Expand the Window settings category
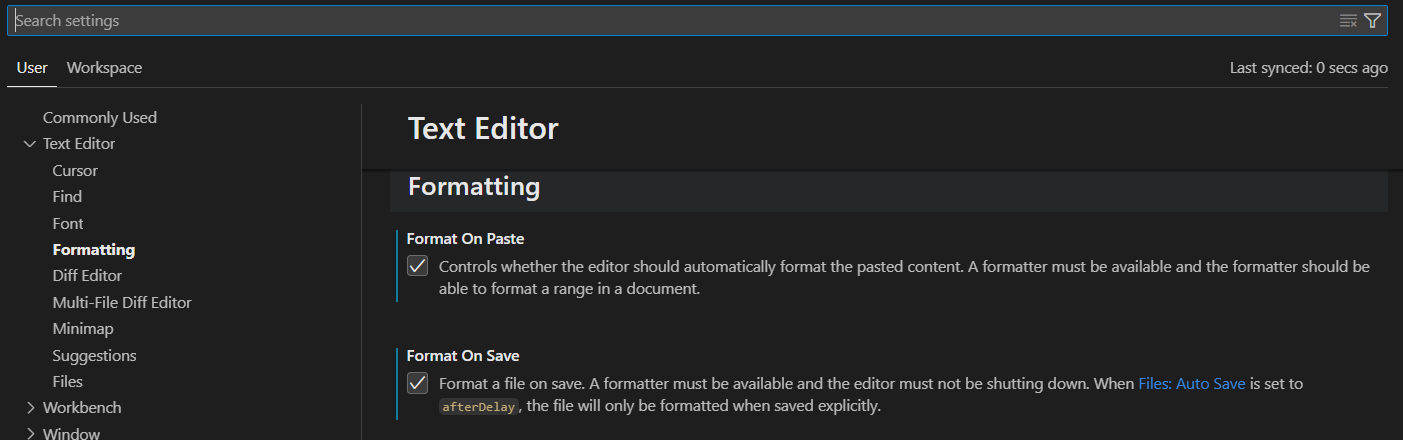 tap(29, 433)
